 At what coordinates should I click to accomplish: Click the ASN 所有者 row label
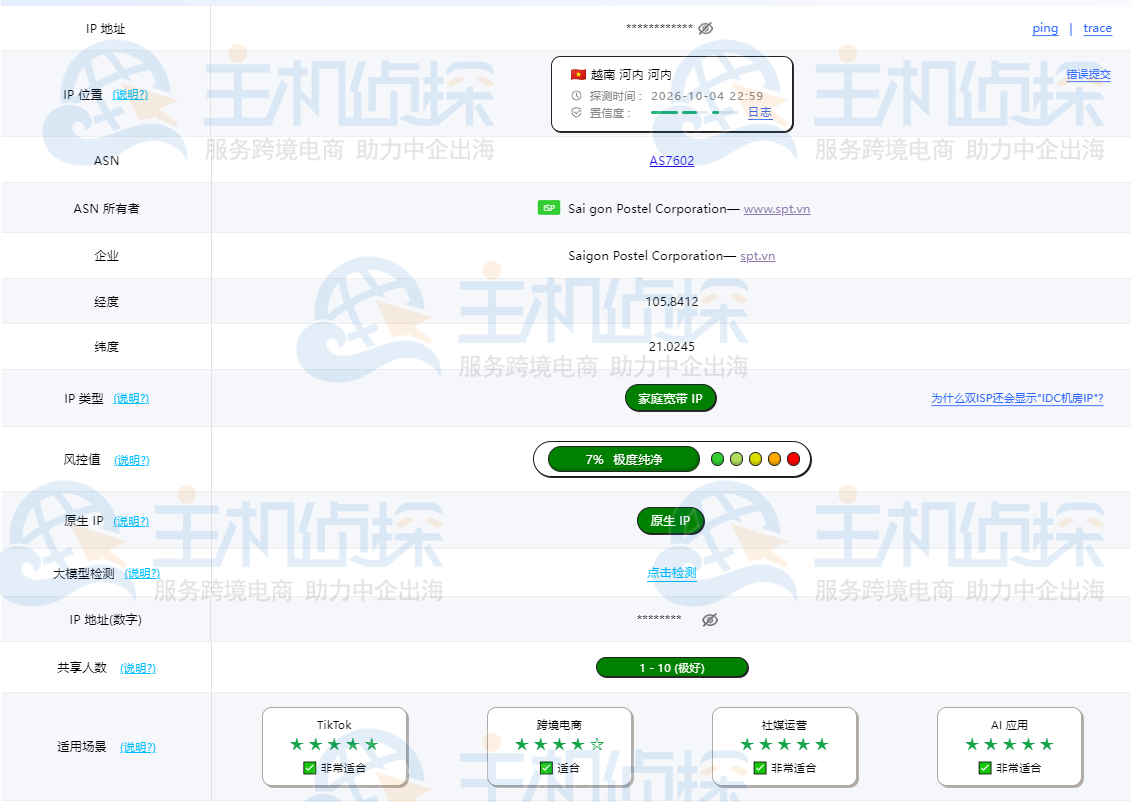point(106,208)
